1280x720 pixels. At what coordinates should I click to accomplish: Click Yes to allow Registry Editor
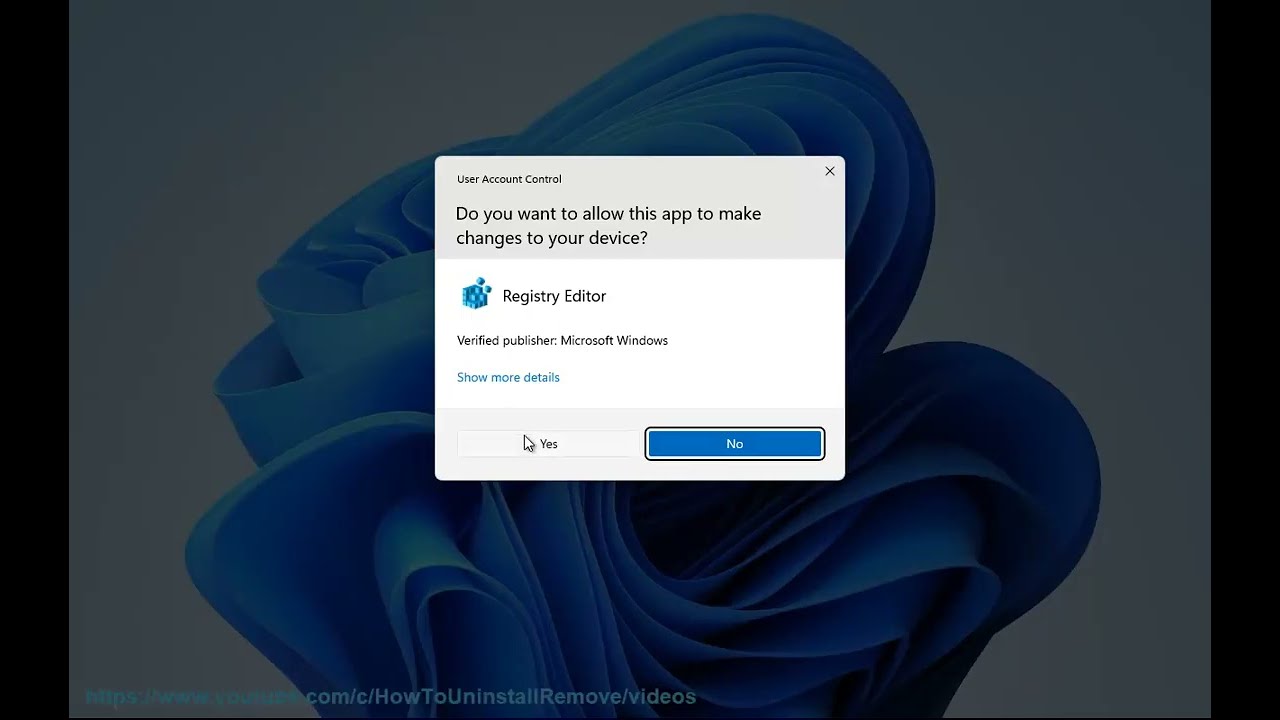pos(547,444)
